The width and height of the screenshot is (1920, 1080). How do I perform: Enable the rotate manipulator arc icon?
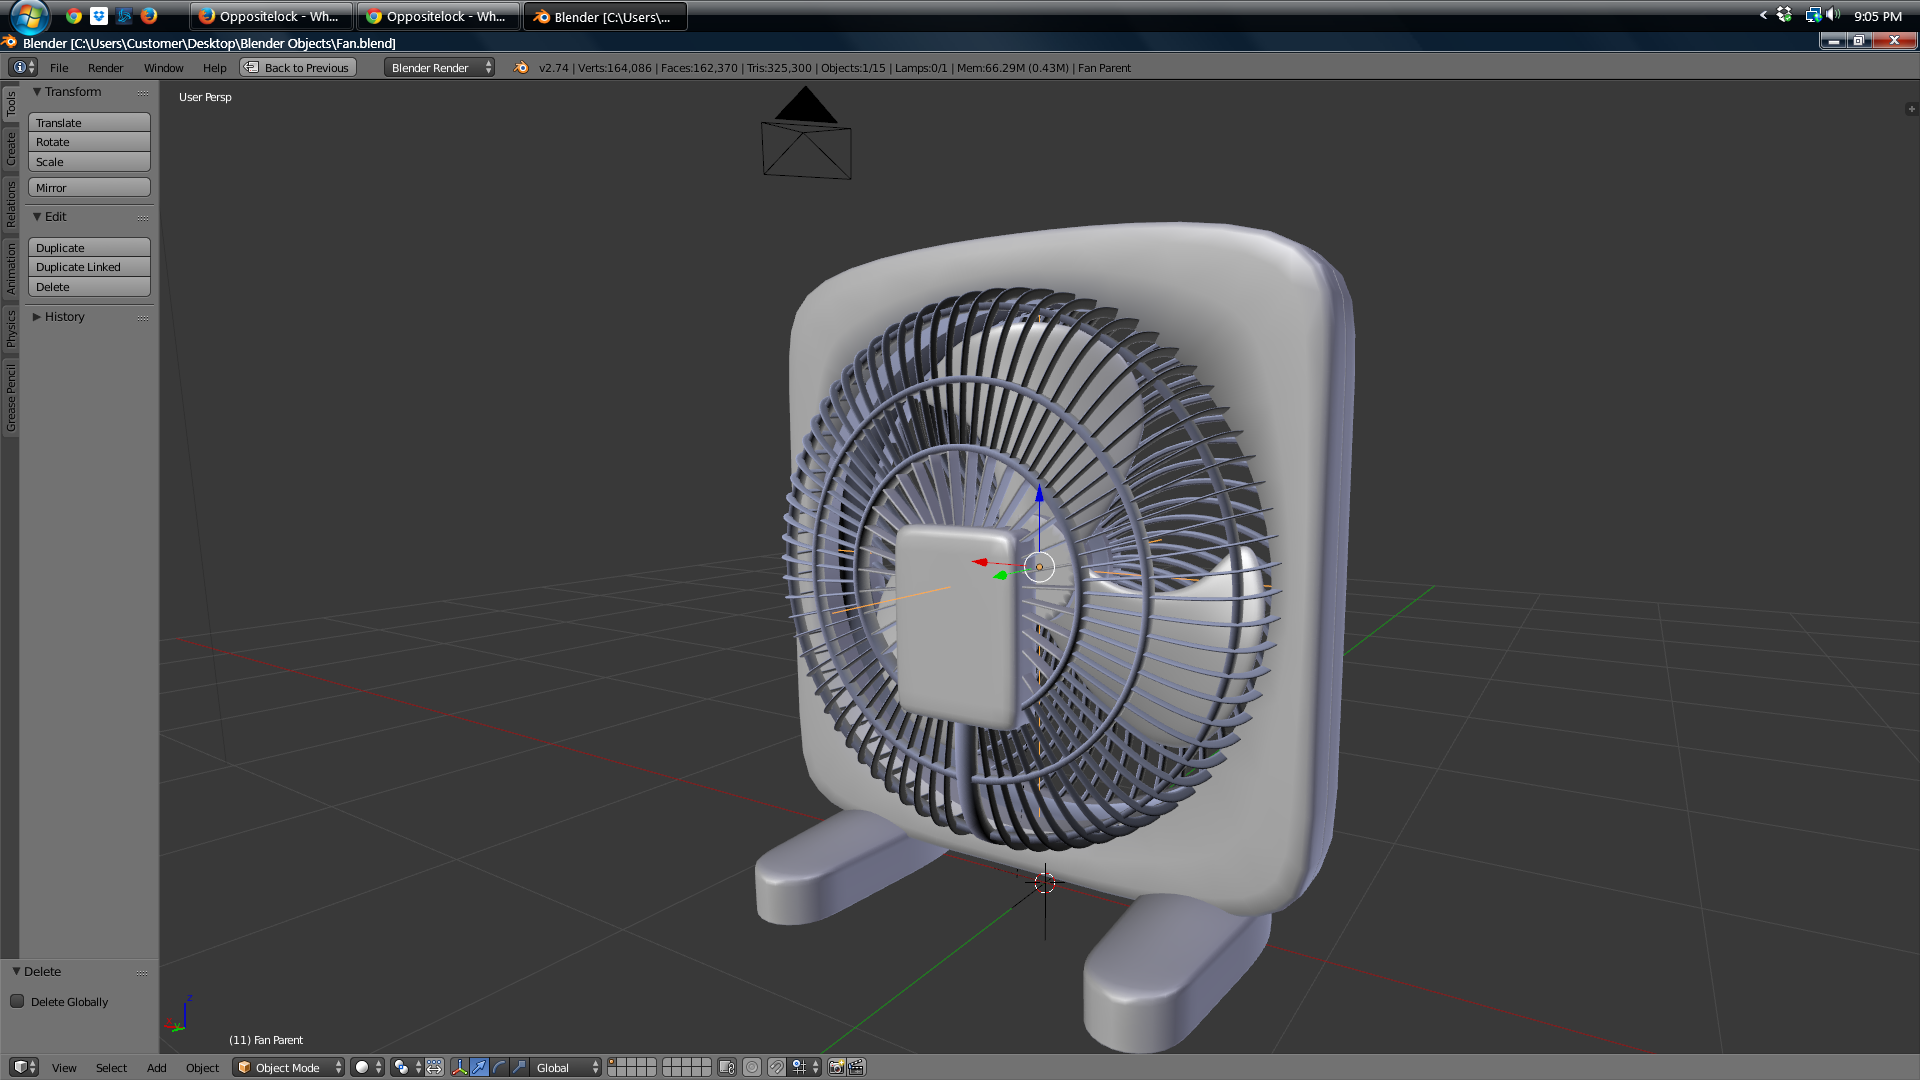pyautogui.click(x=500, y=1067)
